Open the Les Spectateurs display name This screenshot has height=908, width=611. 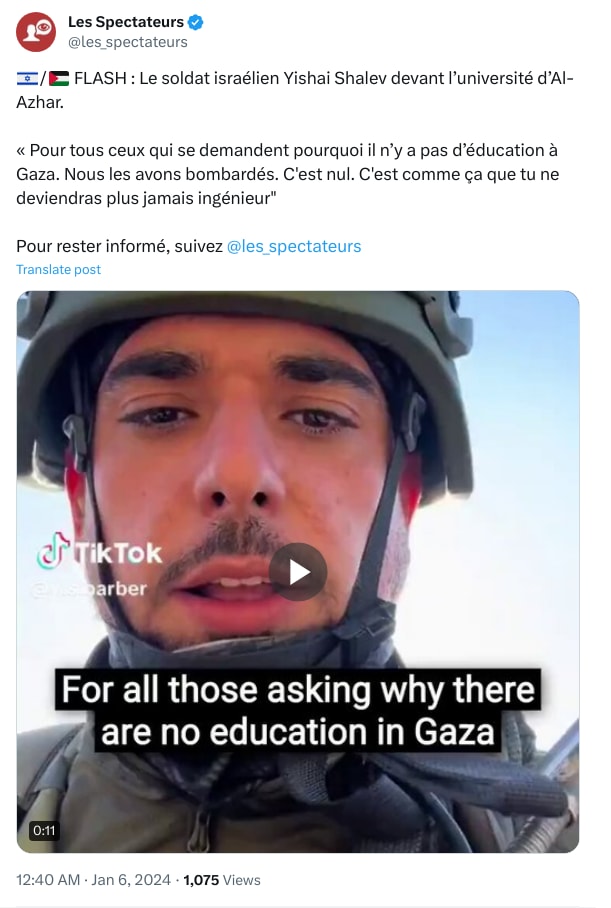pos(126,22)
